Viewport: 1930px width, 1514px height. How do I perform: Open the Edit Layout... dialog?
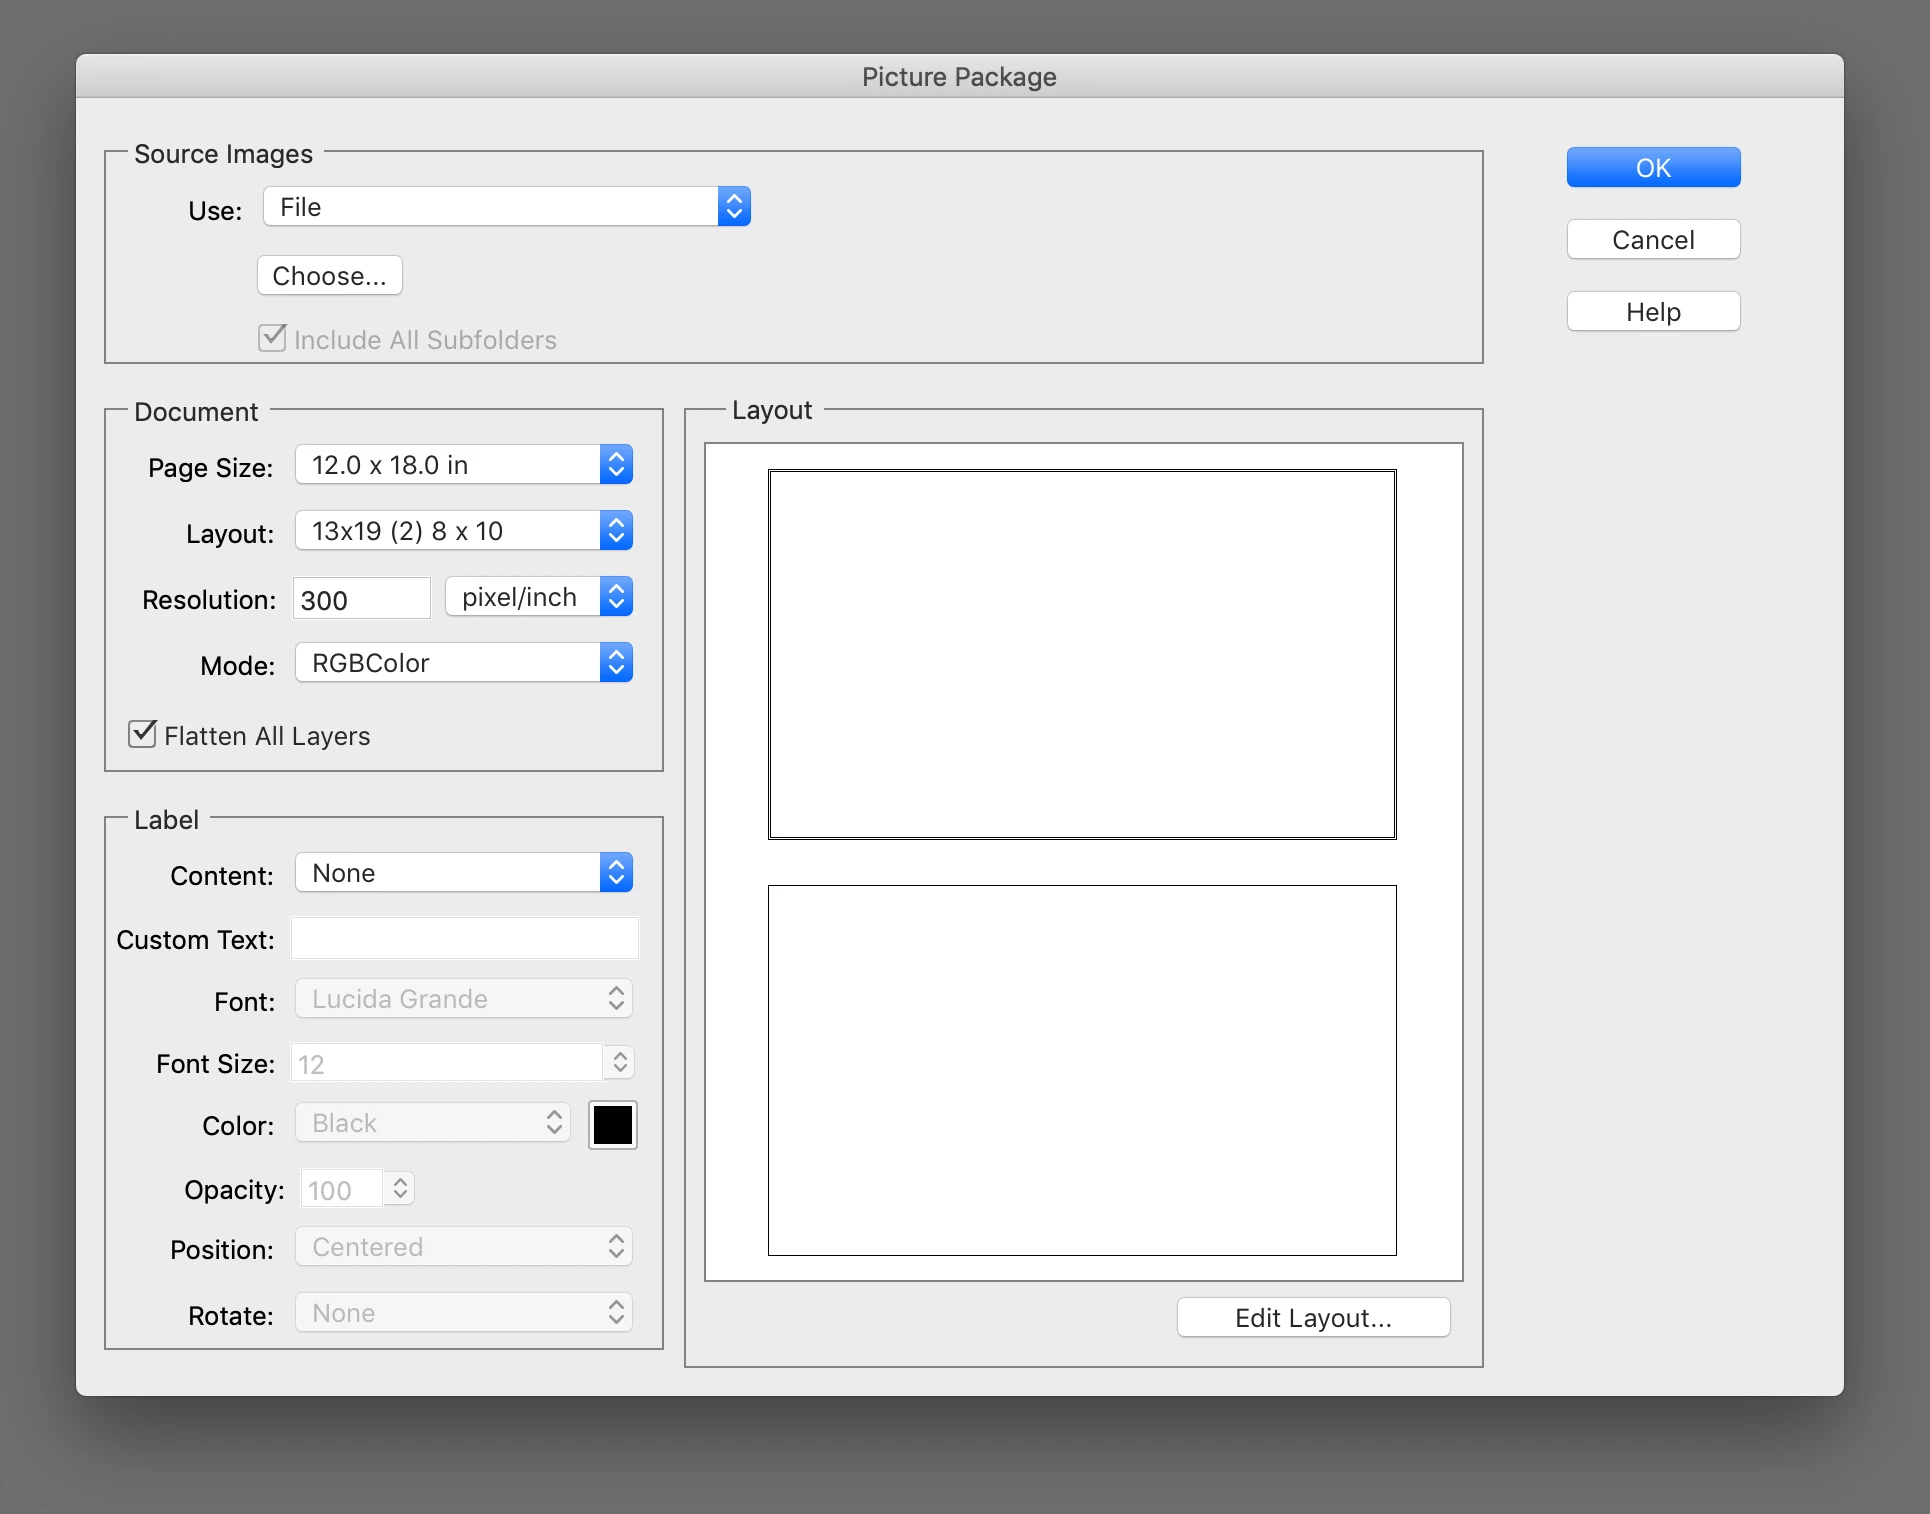(1312, 1317)
